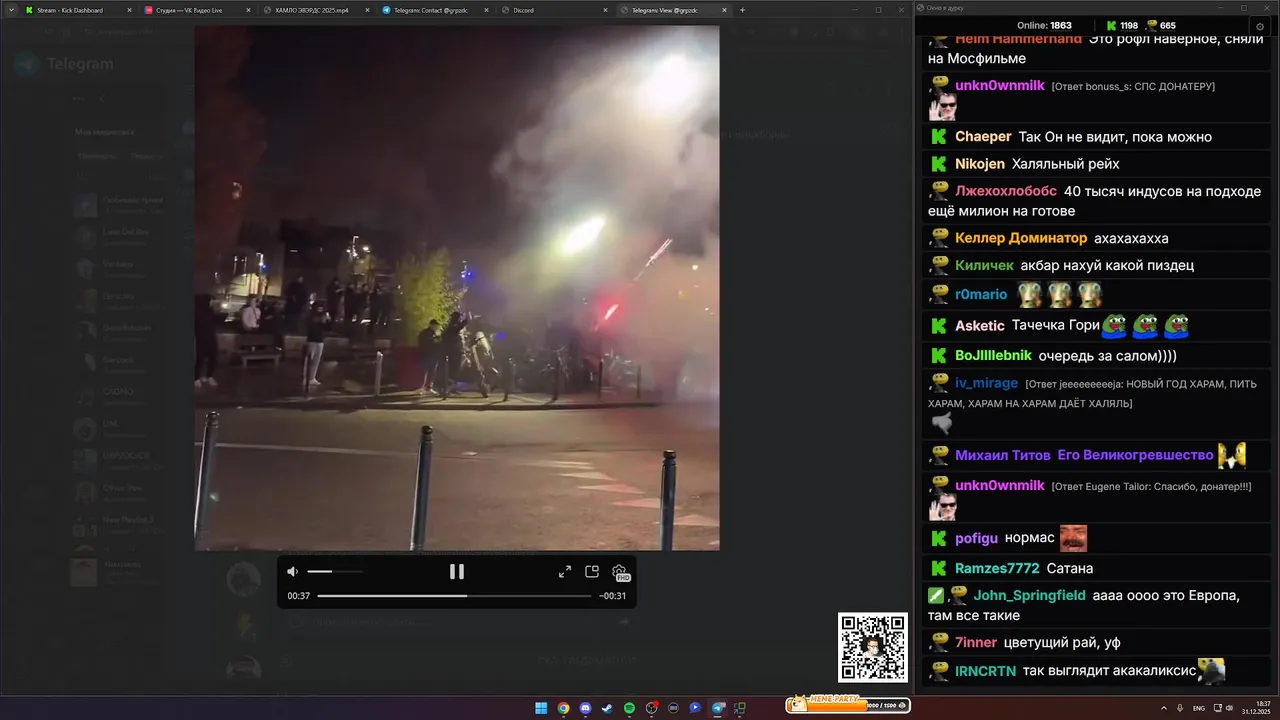Click the BoJIIIlebnik username
This screenshot has width=1280, height=720.
[x=993, y=355]
